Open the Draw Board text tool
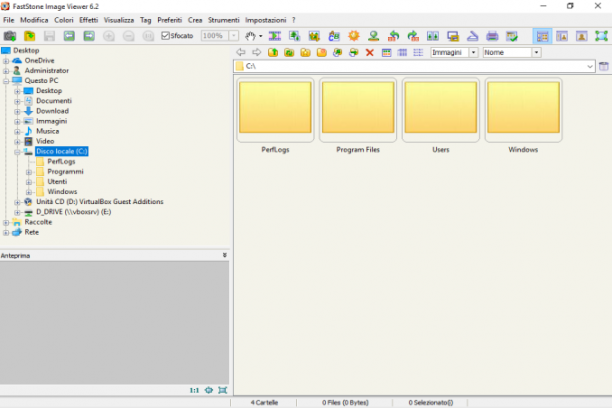This screenshot has width=612, height=408. point(334,36)
